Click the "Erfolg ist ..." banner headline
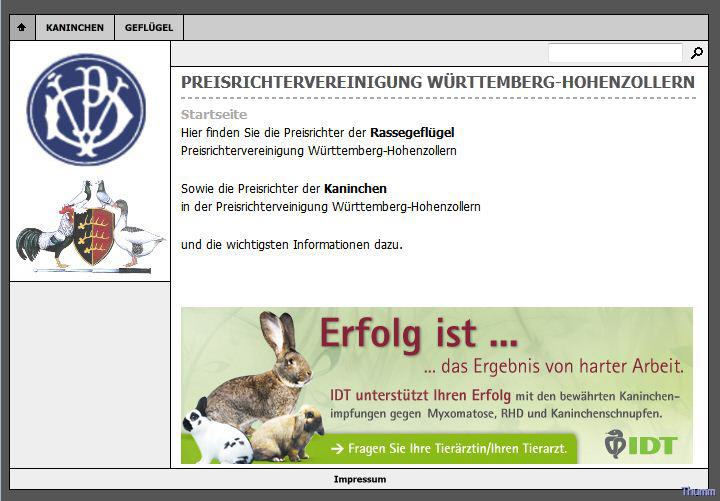The height and width of the screenshot is (501, 720). coord(419,334)
